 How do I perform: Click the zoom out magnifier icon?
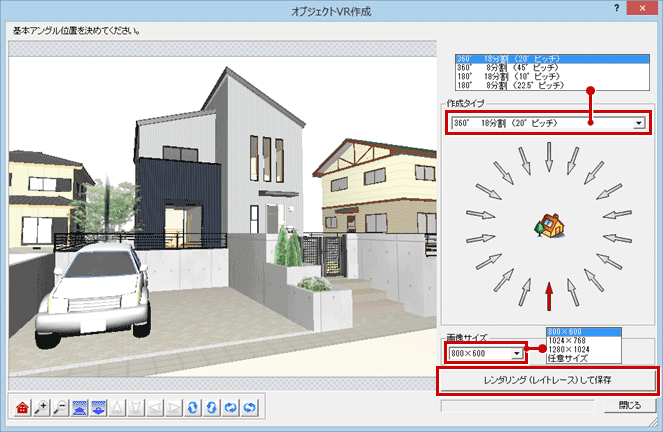(x=58, y=407)
